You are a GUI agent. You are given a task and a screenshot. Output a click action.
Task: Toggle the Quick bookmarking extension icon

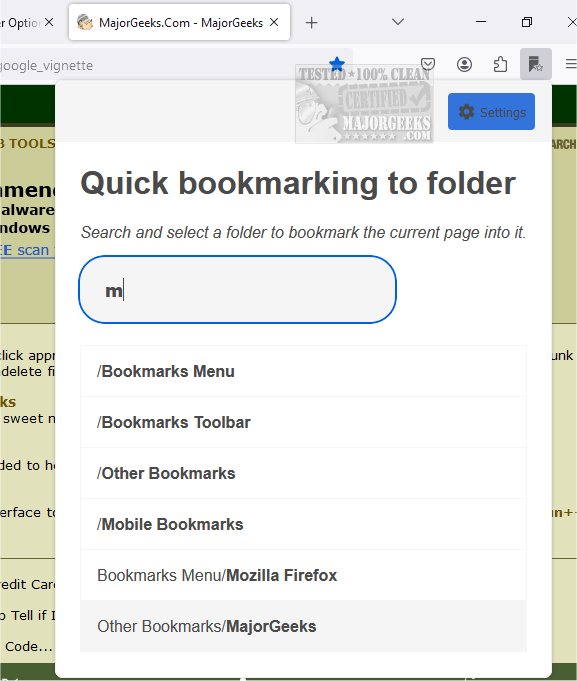(536, 64)
